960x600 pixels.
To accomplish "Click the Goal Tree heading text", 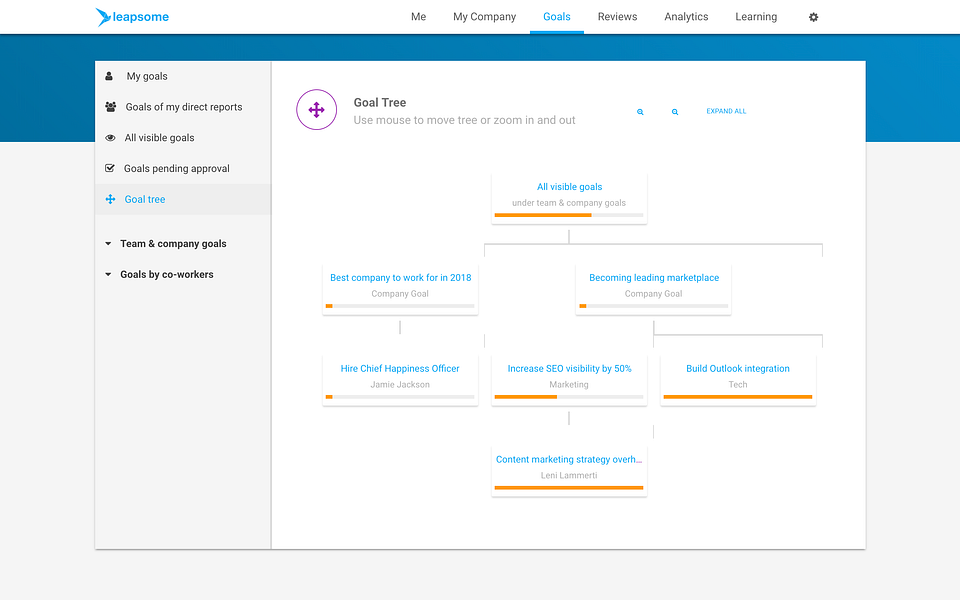I will 380,102.
